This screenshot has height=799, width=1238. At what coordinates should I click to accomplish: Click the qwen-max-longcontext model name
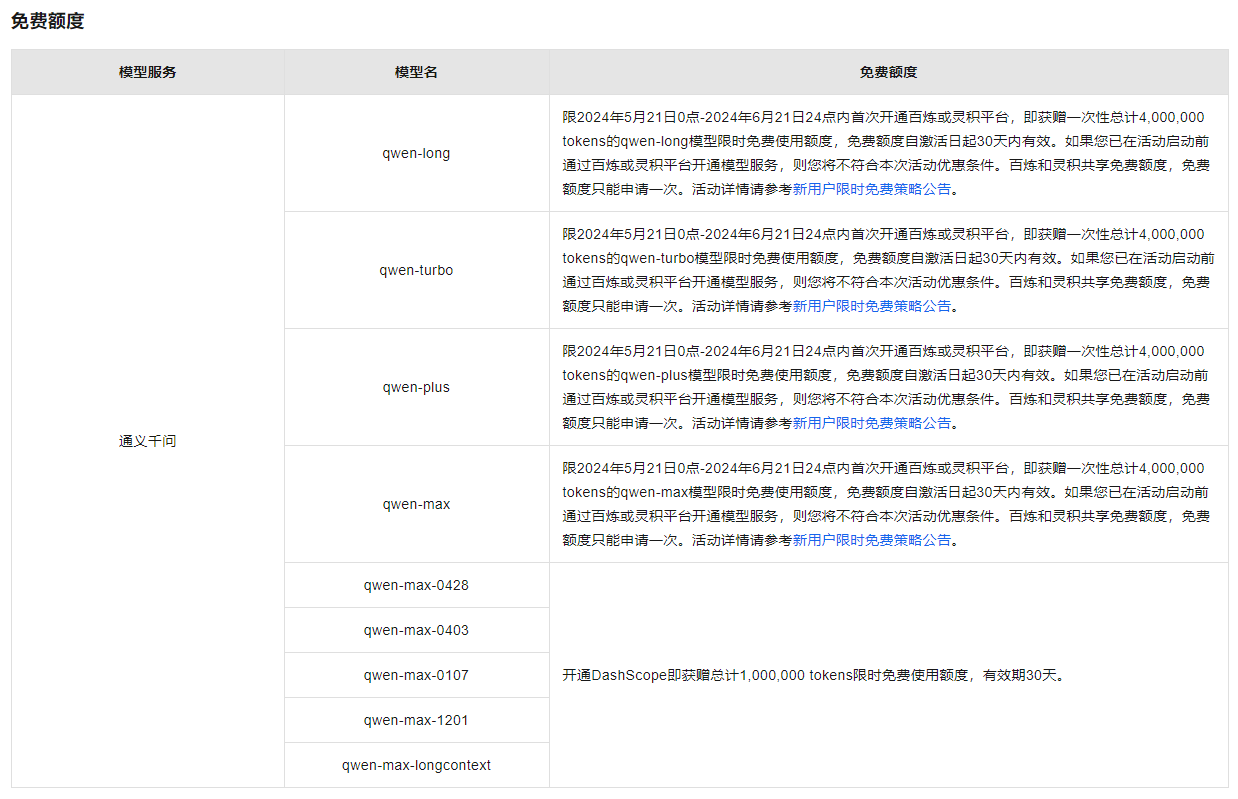click(416, 765)
